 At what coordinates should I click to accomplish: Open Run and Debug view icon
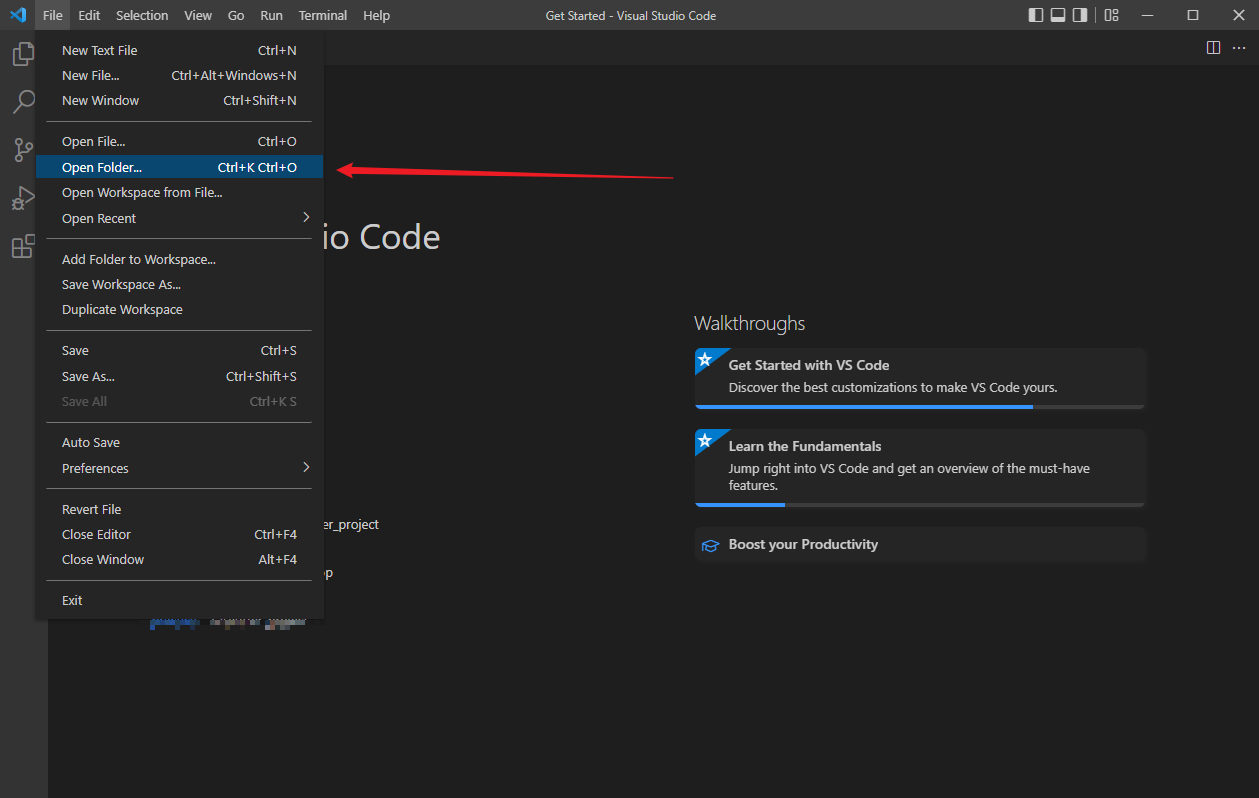point(23,198)
